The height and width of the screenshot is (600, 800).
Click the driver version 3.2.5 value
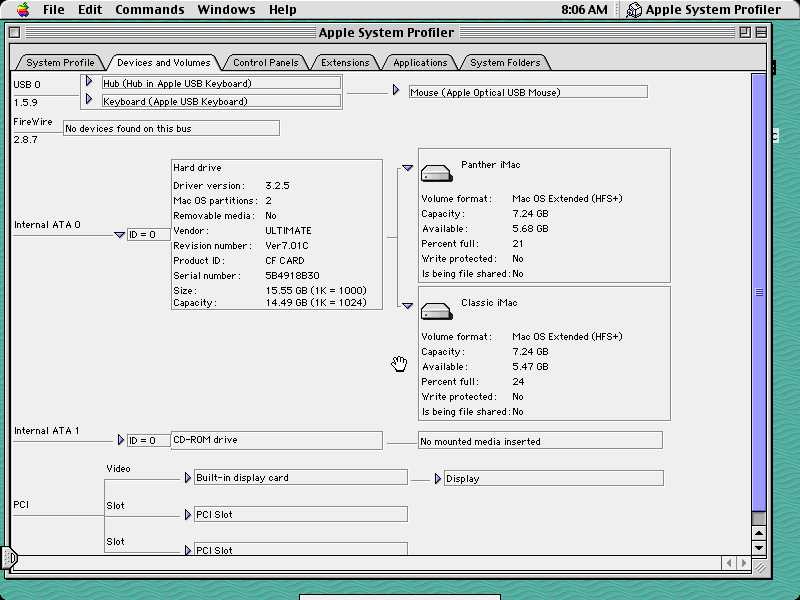[277, 186]
